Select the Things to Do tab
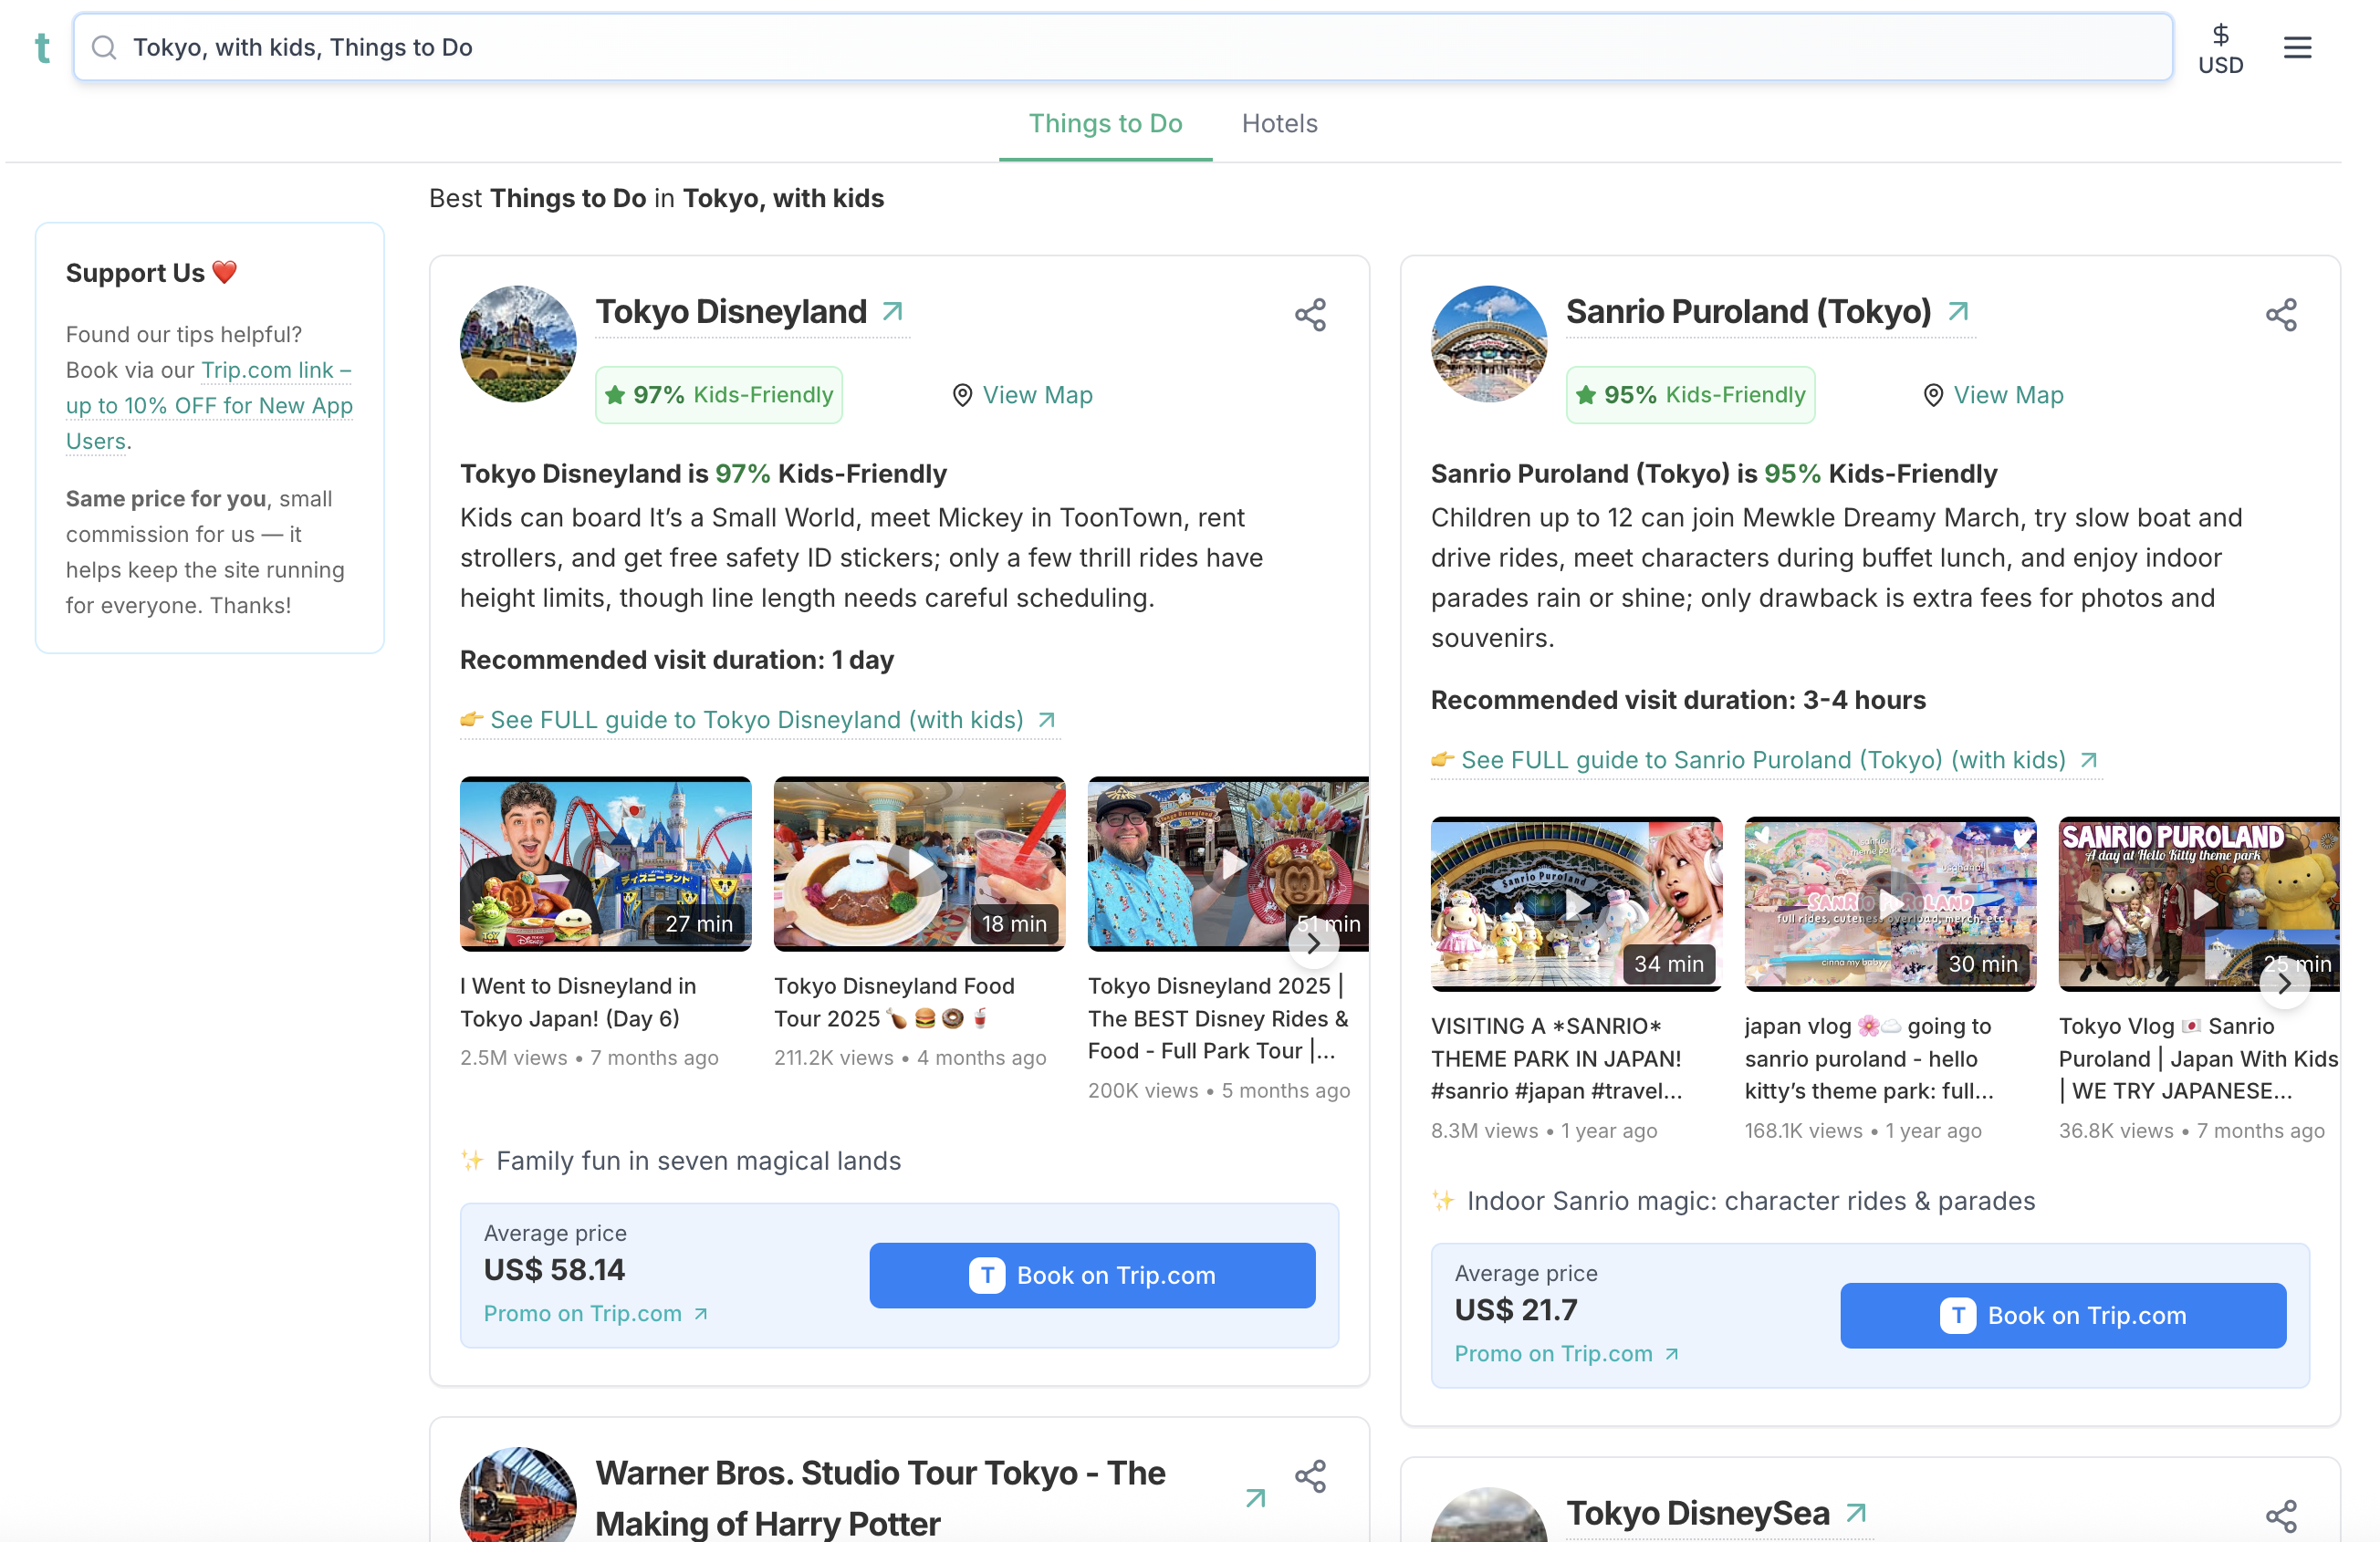2380x1542 pixels. 1105,123
